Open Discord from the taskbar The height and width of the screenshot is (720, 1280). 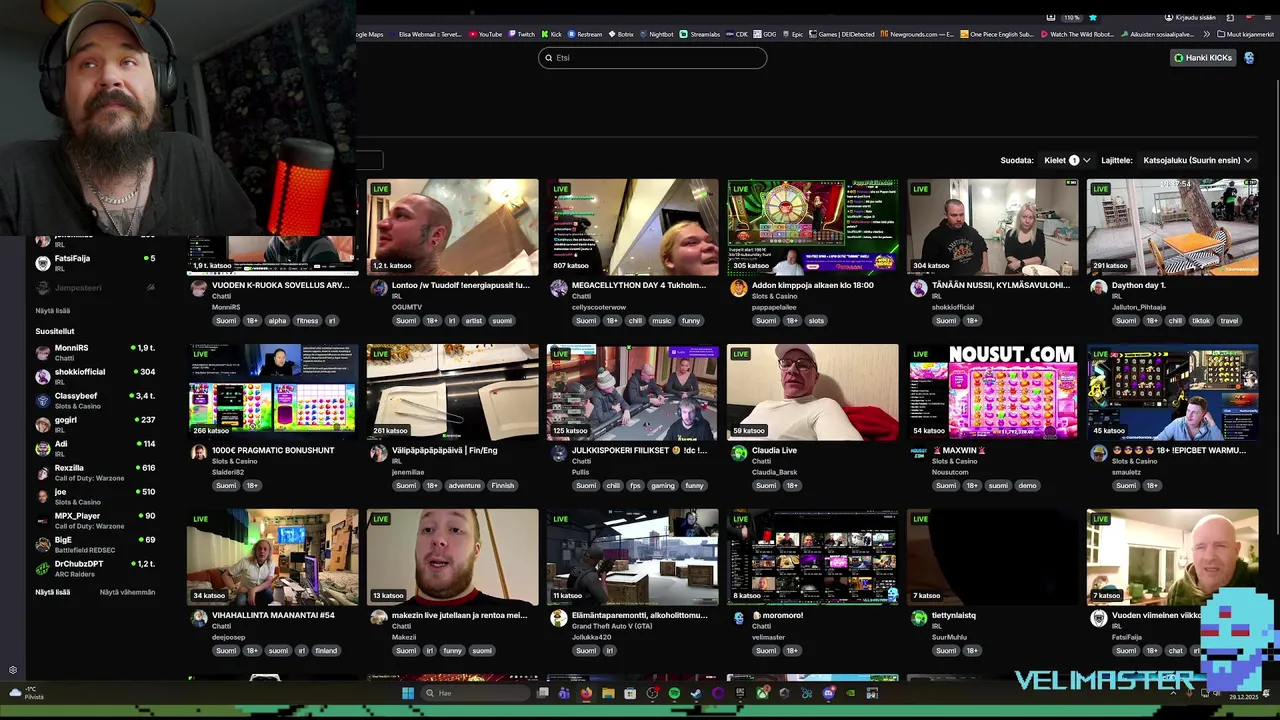[x=828, y=693]
